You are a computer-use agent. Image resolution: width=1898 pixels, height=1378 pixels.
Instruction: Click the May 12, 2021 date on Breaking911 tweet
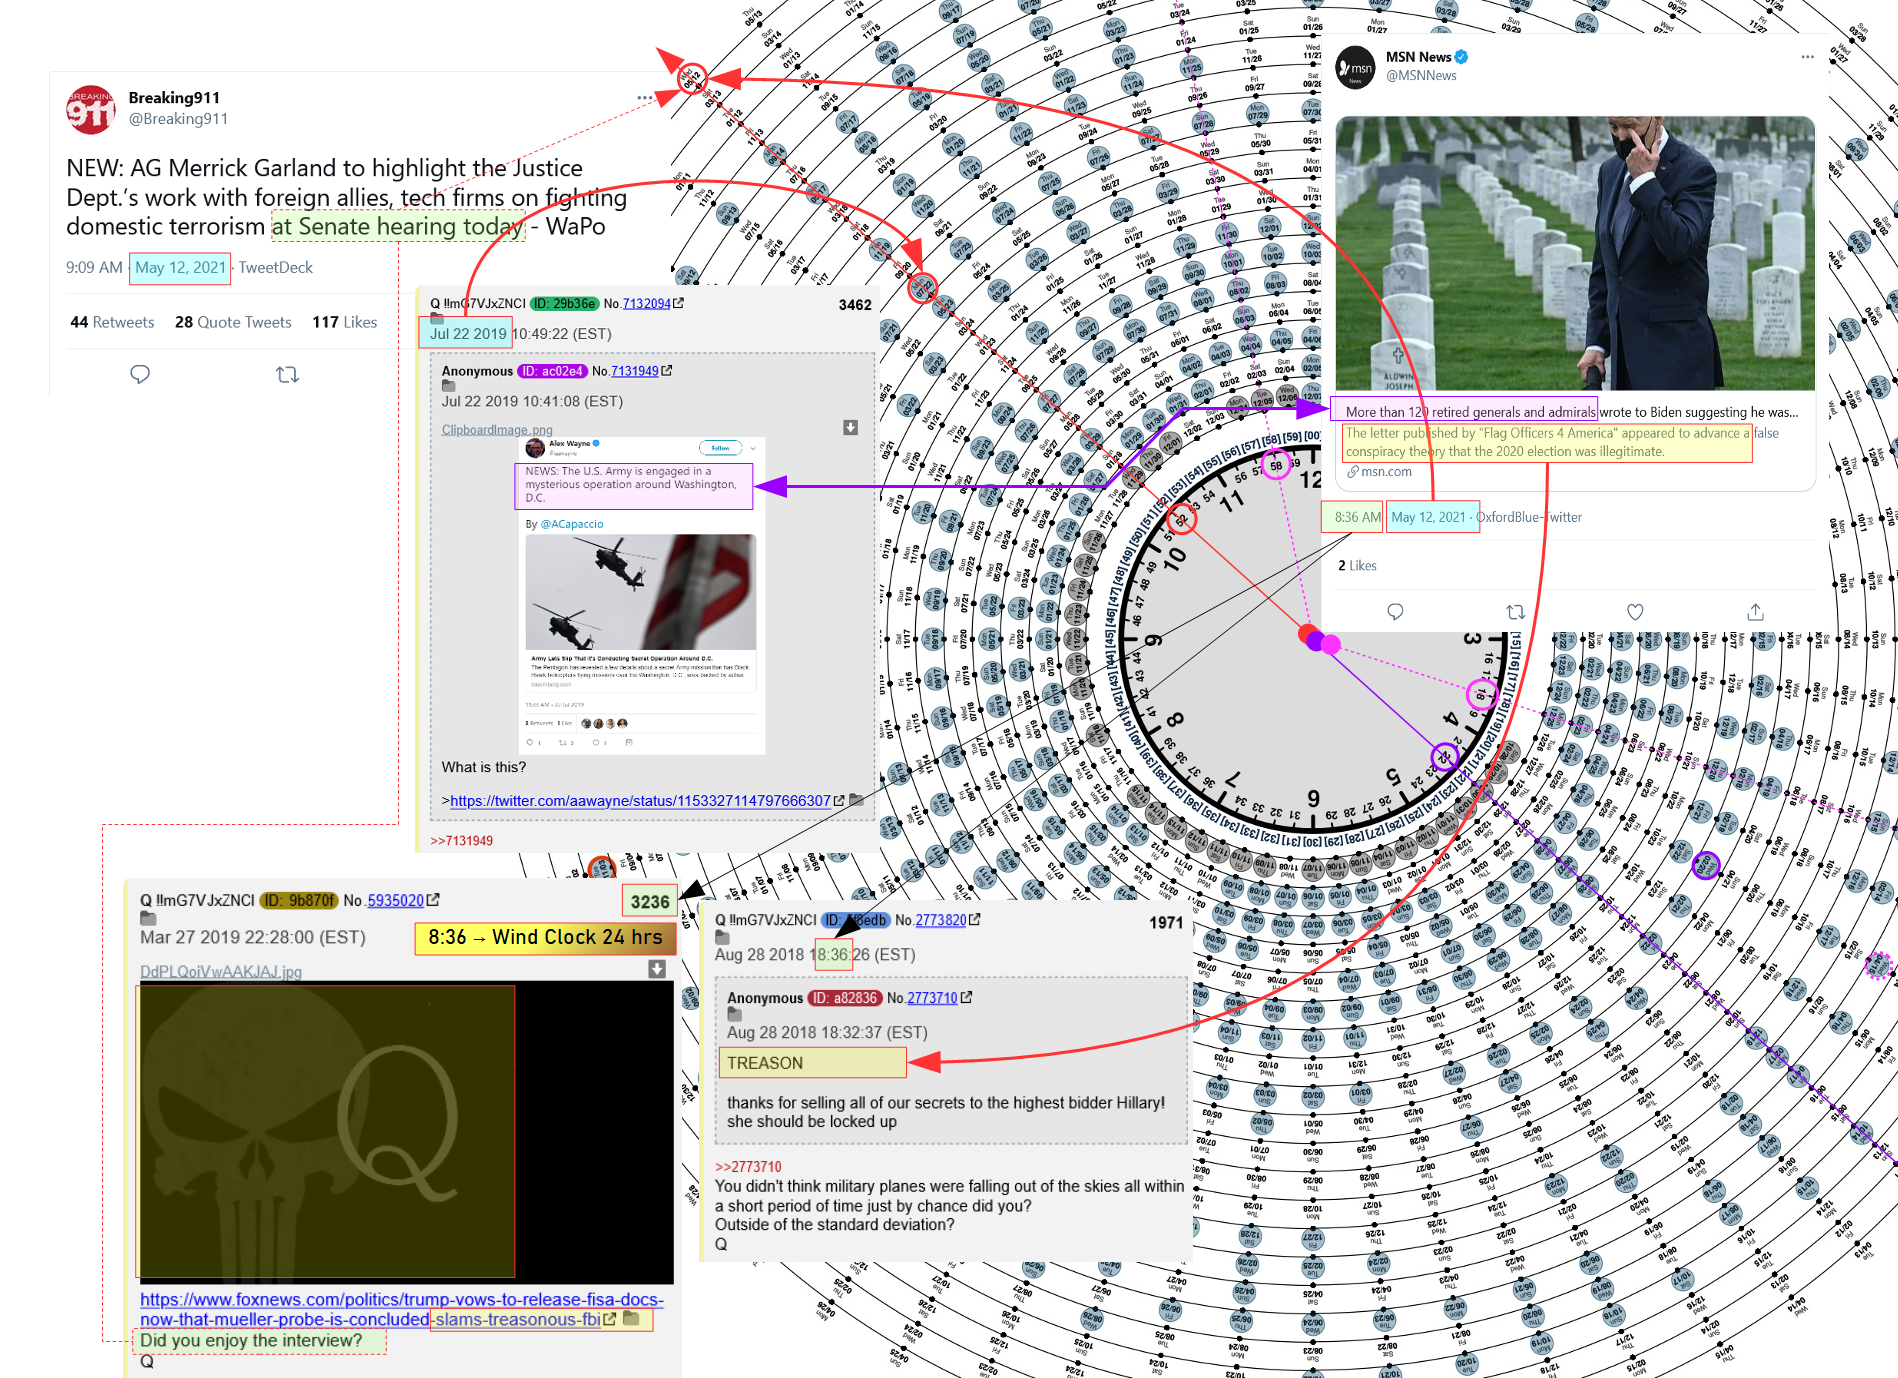[x=180, y=267]
